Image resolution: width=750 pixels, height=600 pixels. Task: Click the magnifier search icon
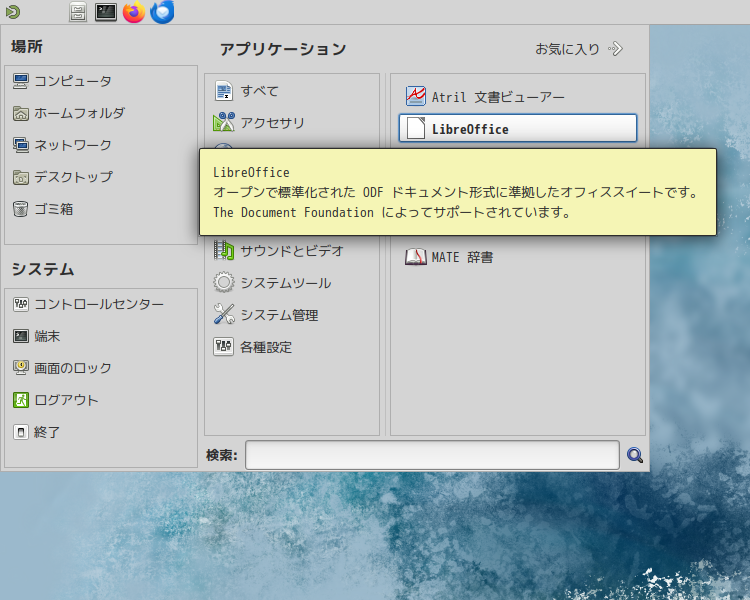click(635, 455)
